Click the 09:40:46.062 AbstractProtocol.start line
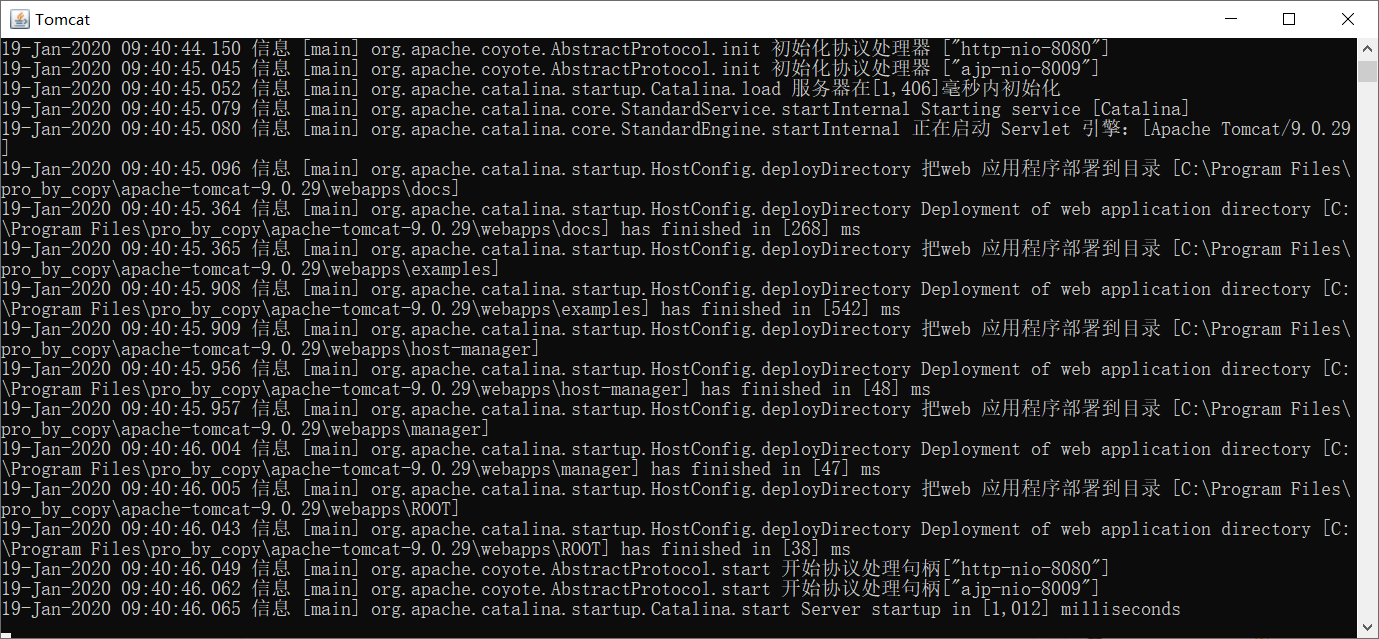This screenshot has width=1379, height=639. 550,589
